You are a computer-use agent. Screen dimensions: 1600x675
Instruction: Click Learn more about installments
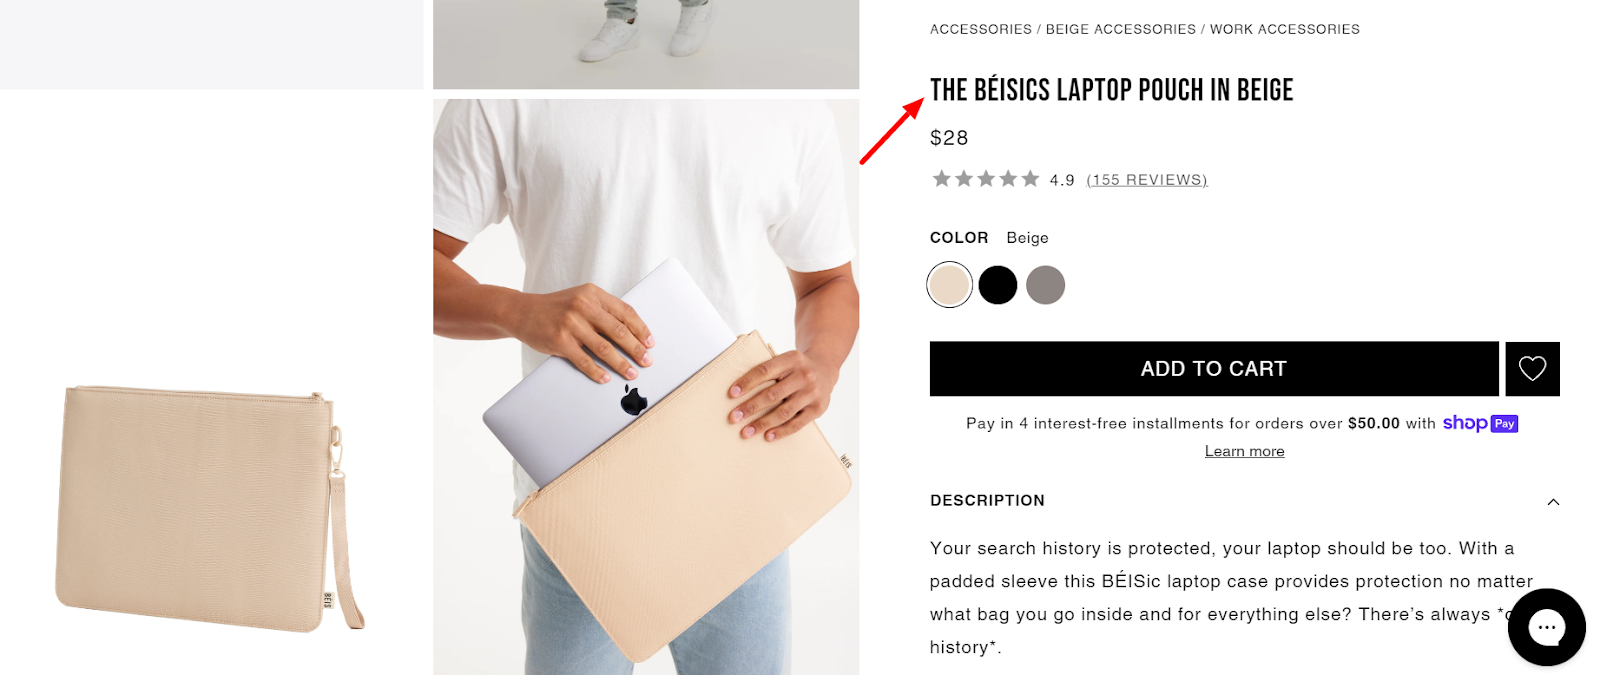coord(1244,451)
